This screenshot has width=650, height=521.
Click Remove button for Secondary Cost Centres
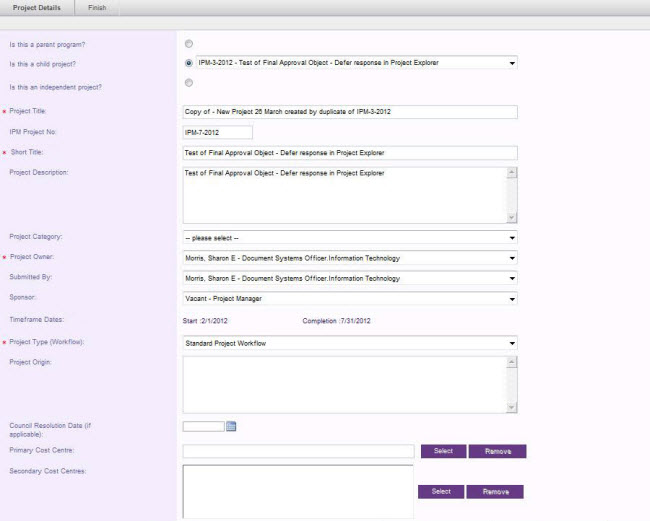[495, 492]
